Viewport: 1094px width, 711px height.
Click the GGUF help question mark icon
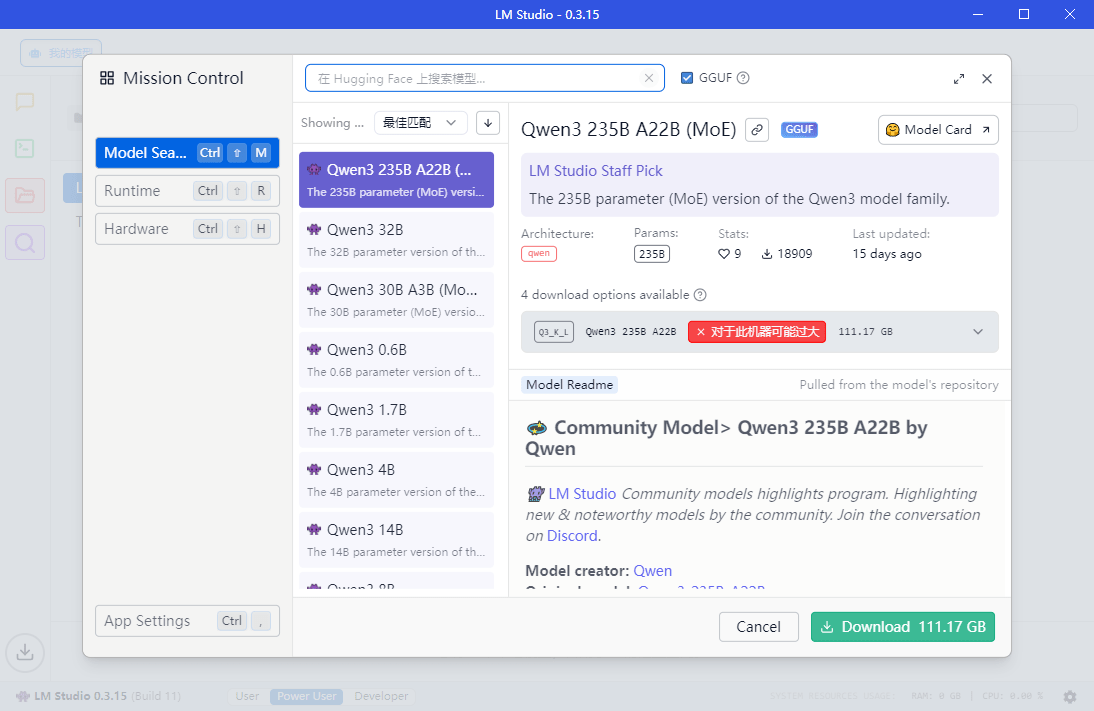[743, 78]
